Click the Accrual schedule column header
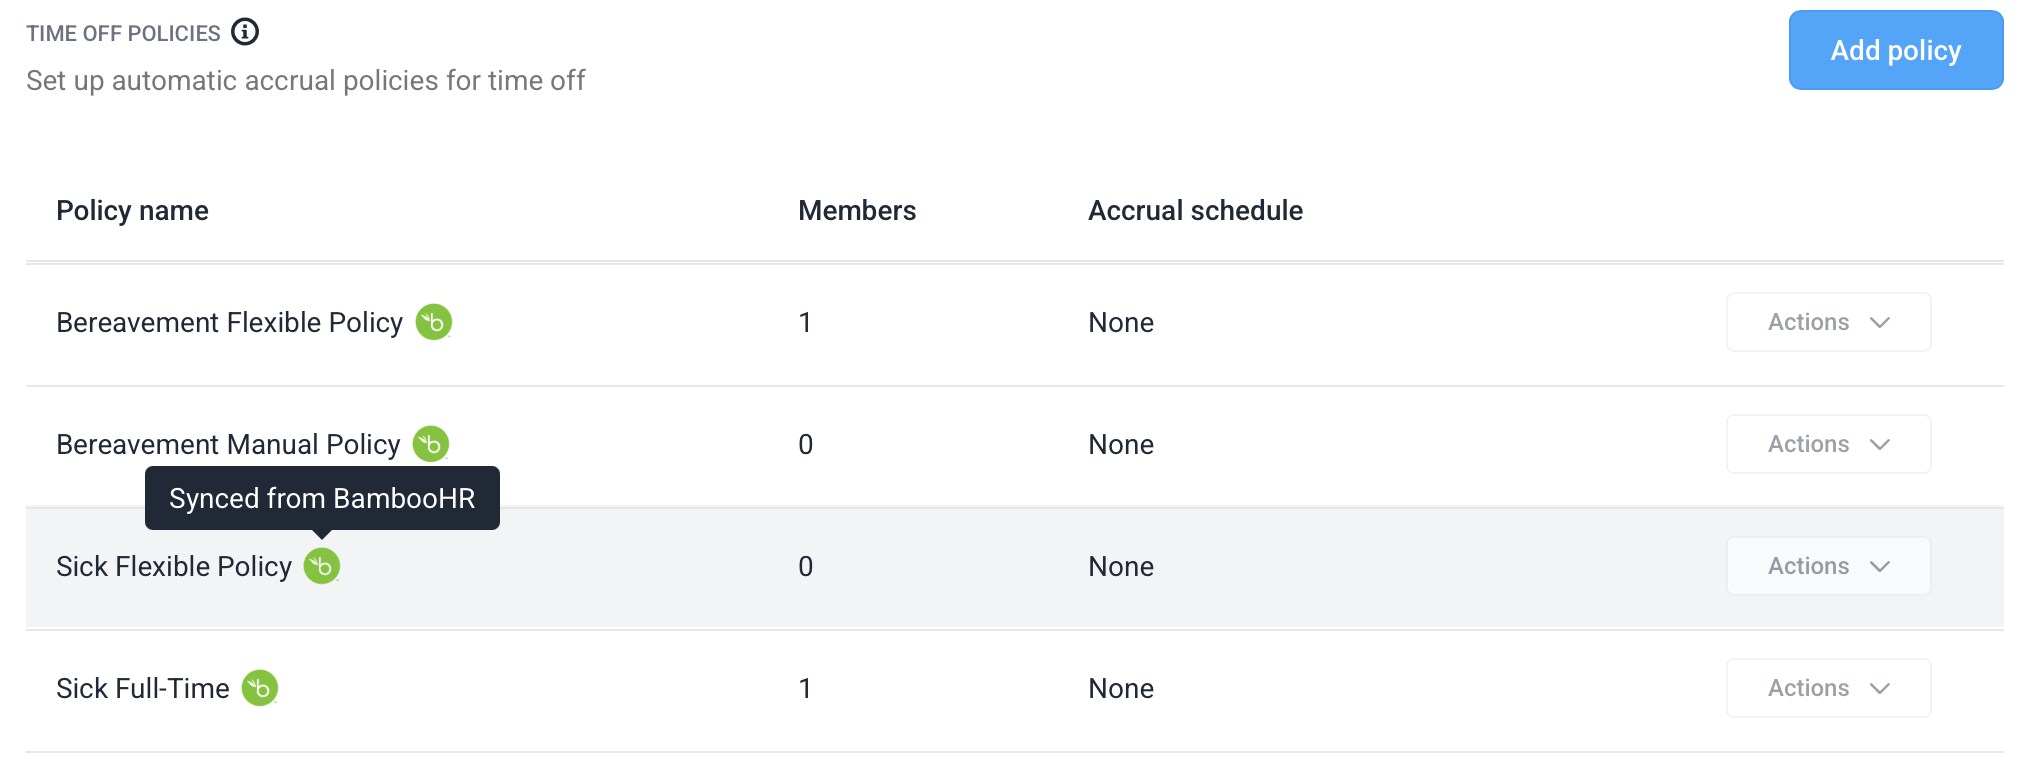This screenshot has width=2026, height=768. click(x=1195, y=210)
